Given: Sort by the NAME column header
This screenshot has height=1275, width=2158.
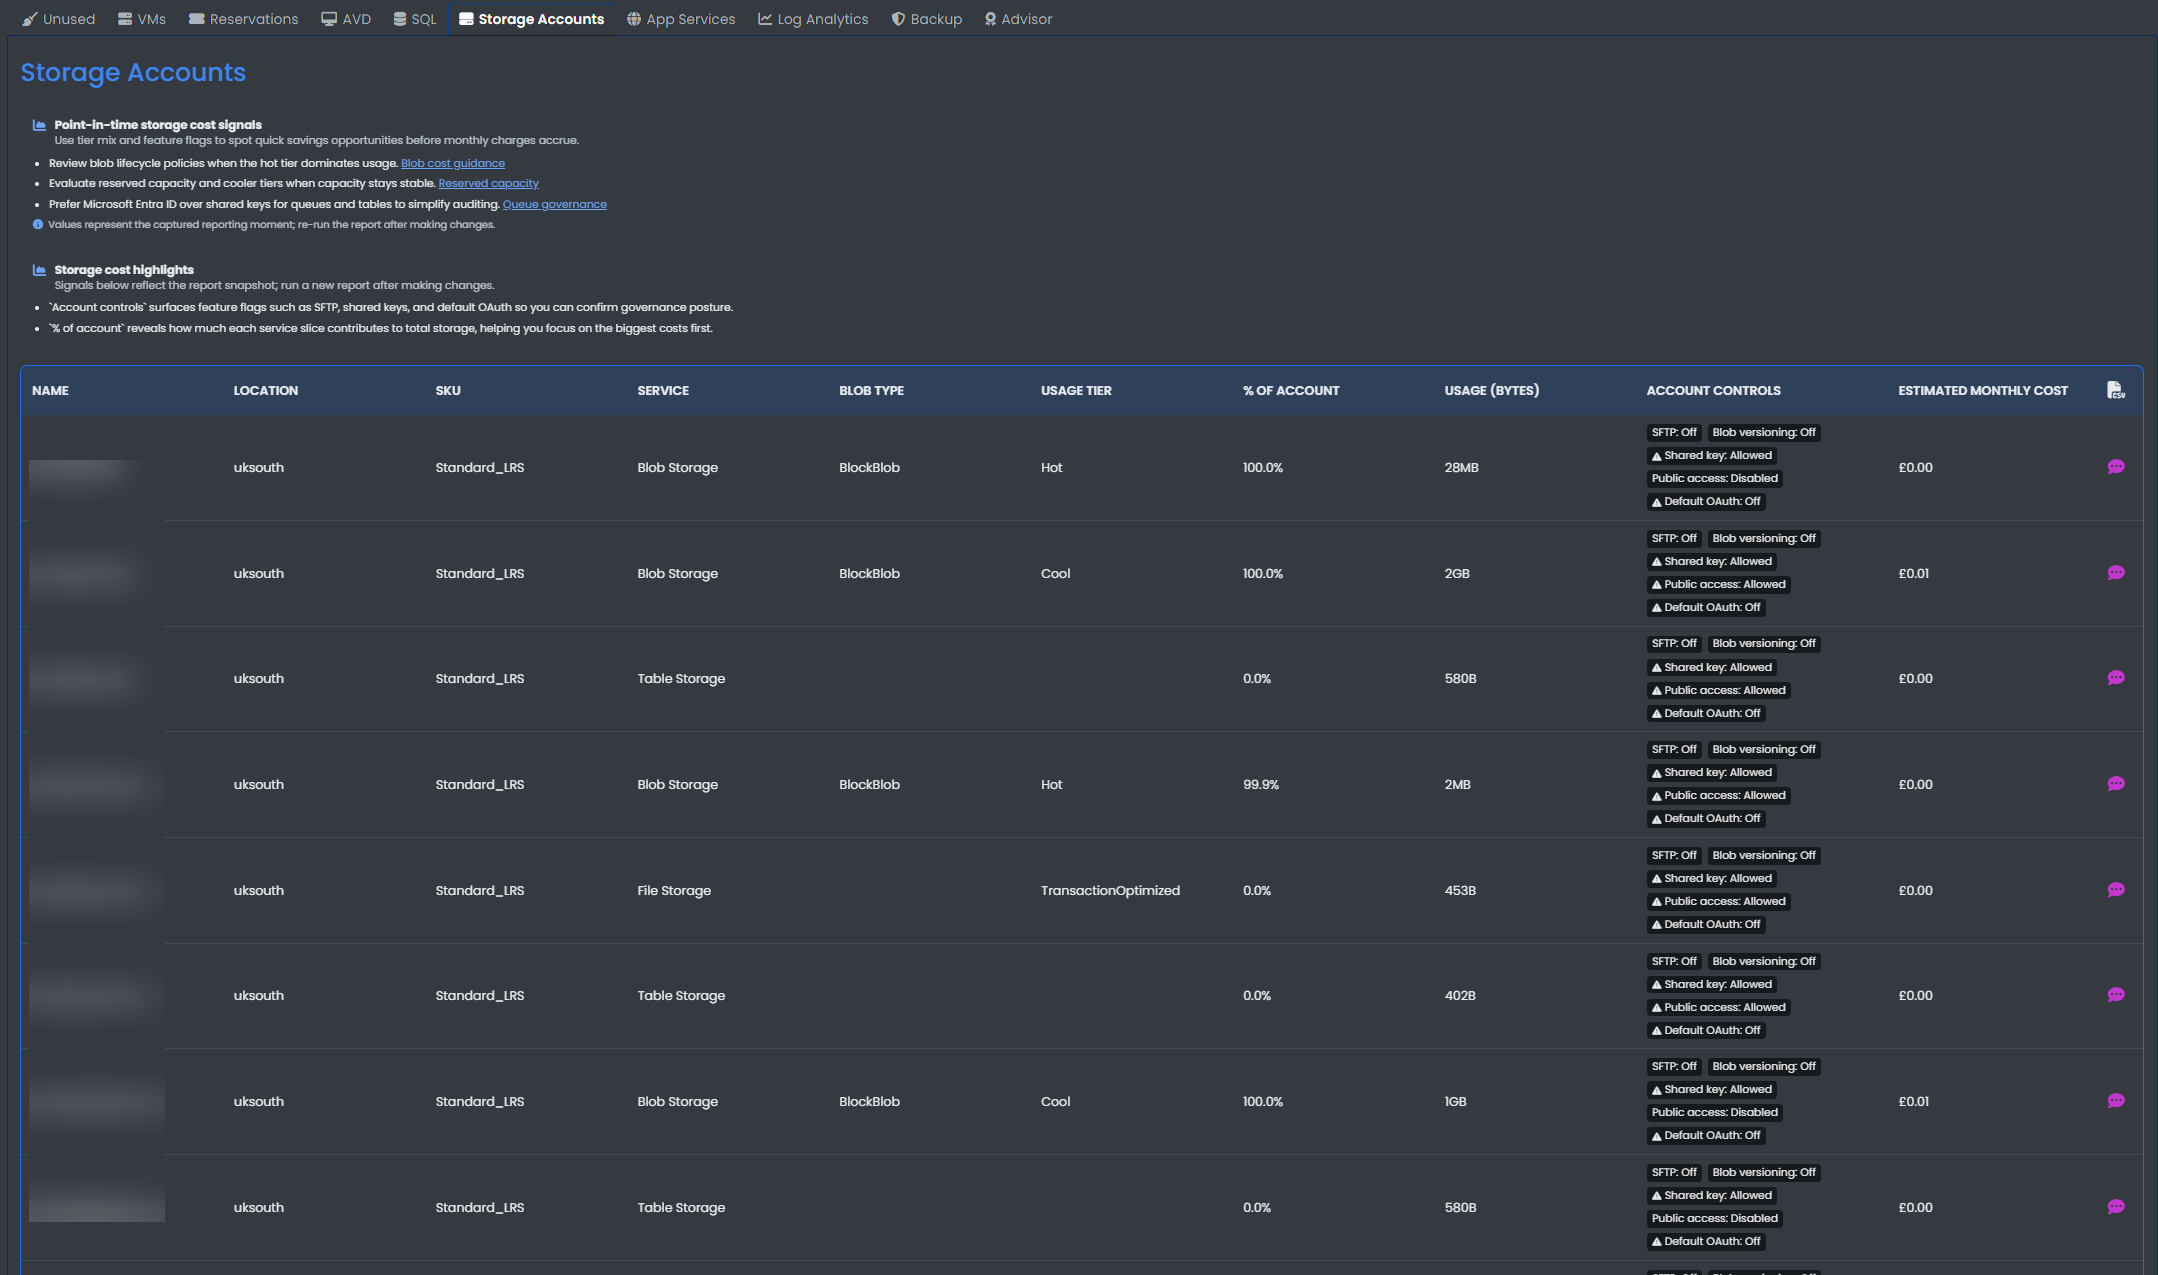Looking at the screenshot, I should point(50,390).
